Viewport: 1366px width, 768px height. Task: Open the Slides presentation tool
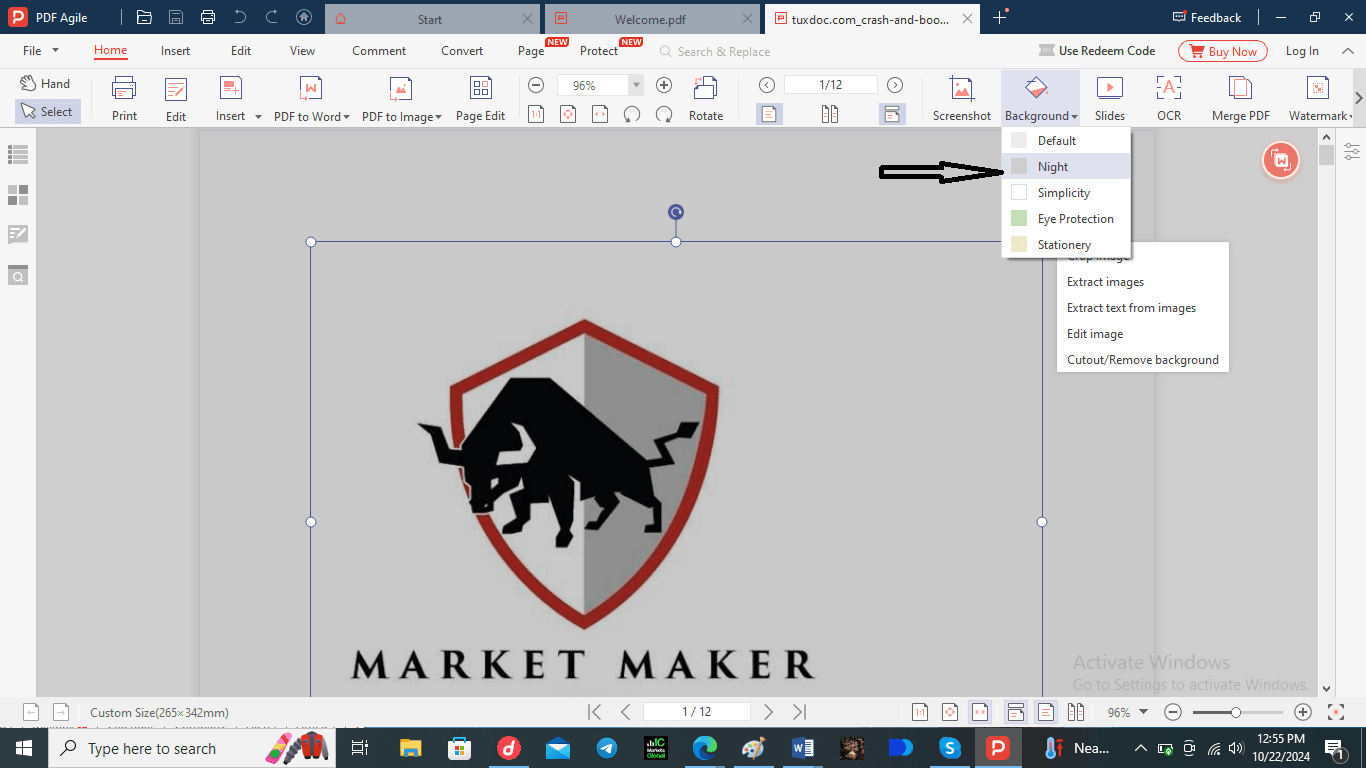1109,98
